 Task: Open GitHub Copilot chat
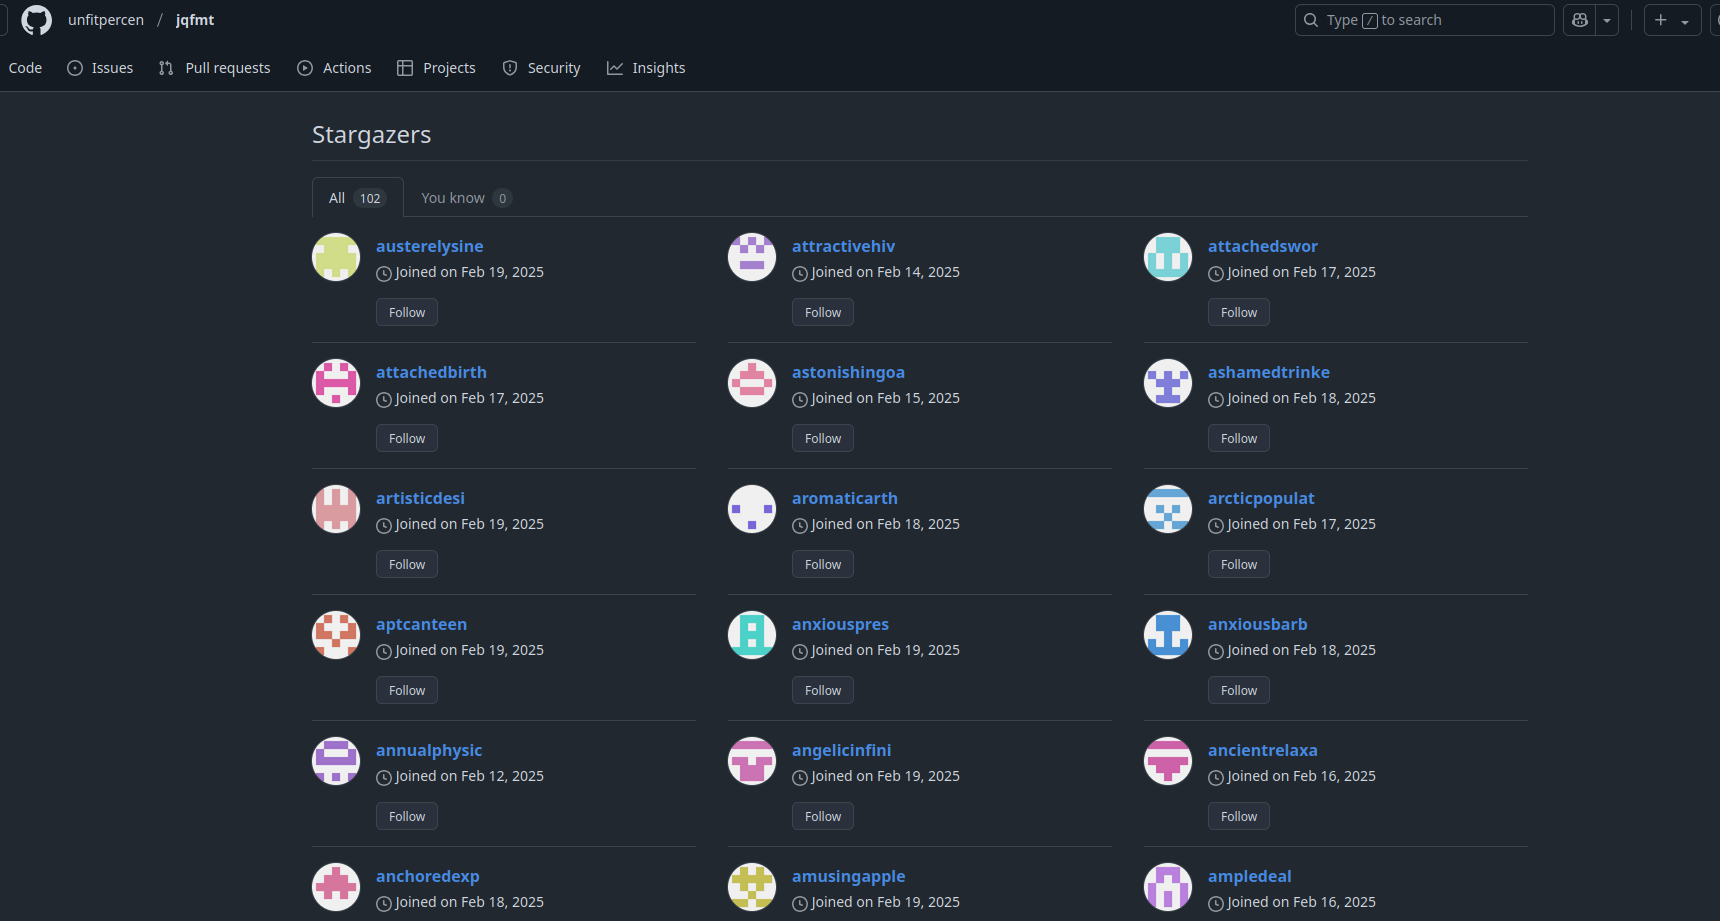coord(1578,19)
